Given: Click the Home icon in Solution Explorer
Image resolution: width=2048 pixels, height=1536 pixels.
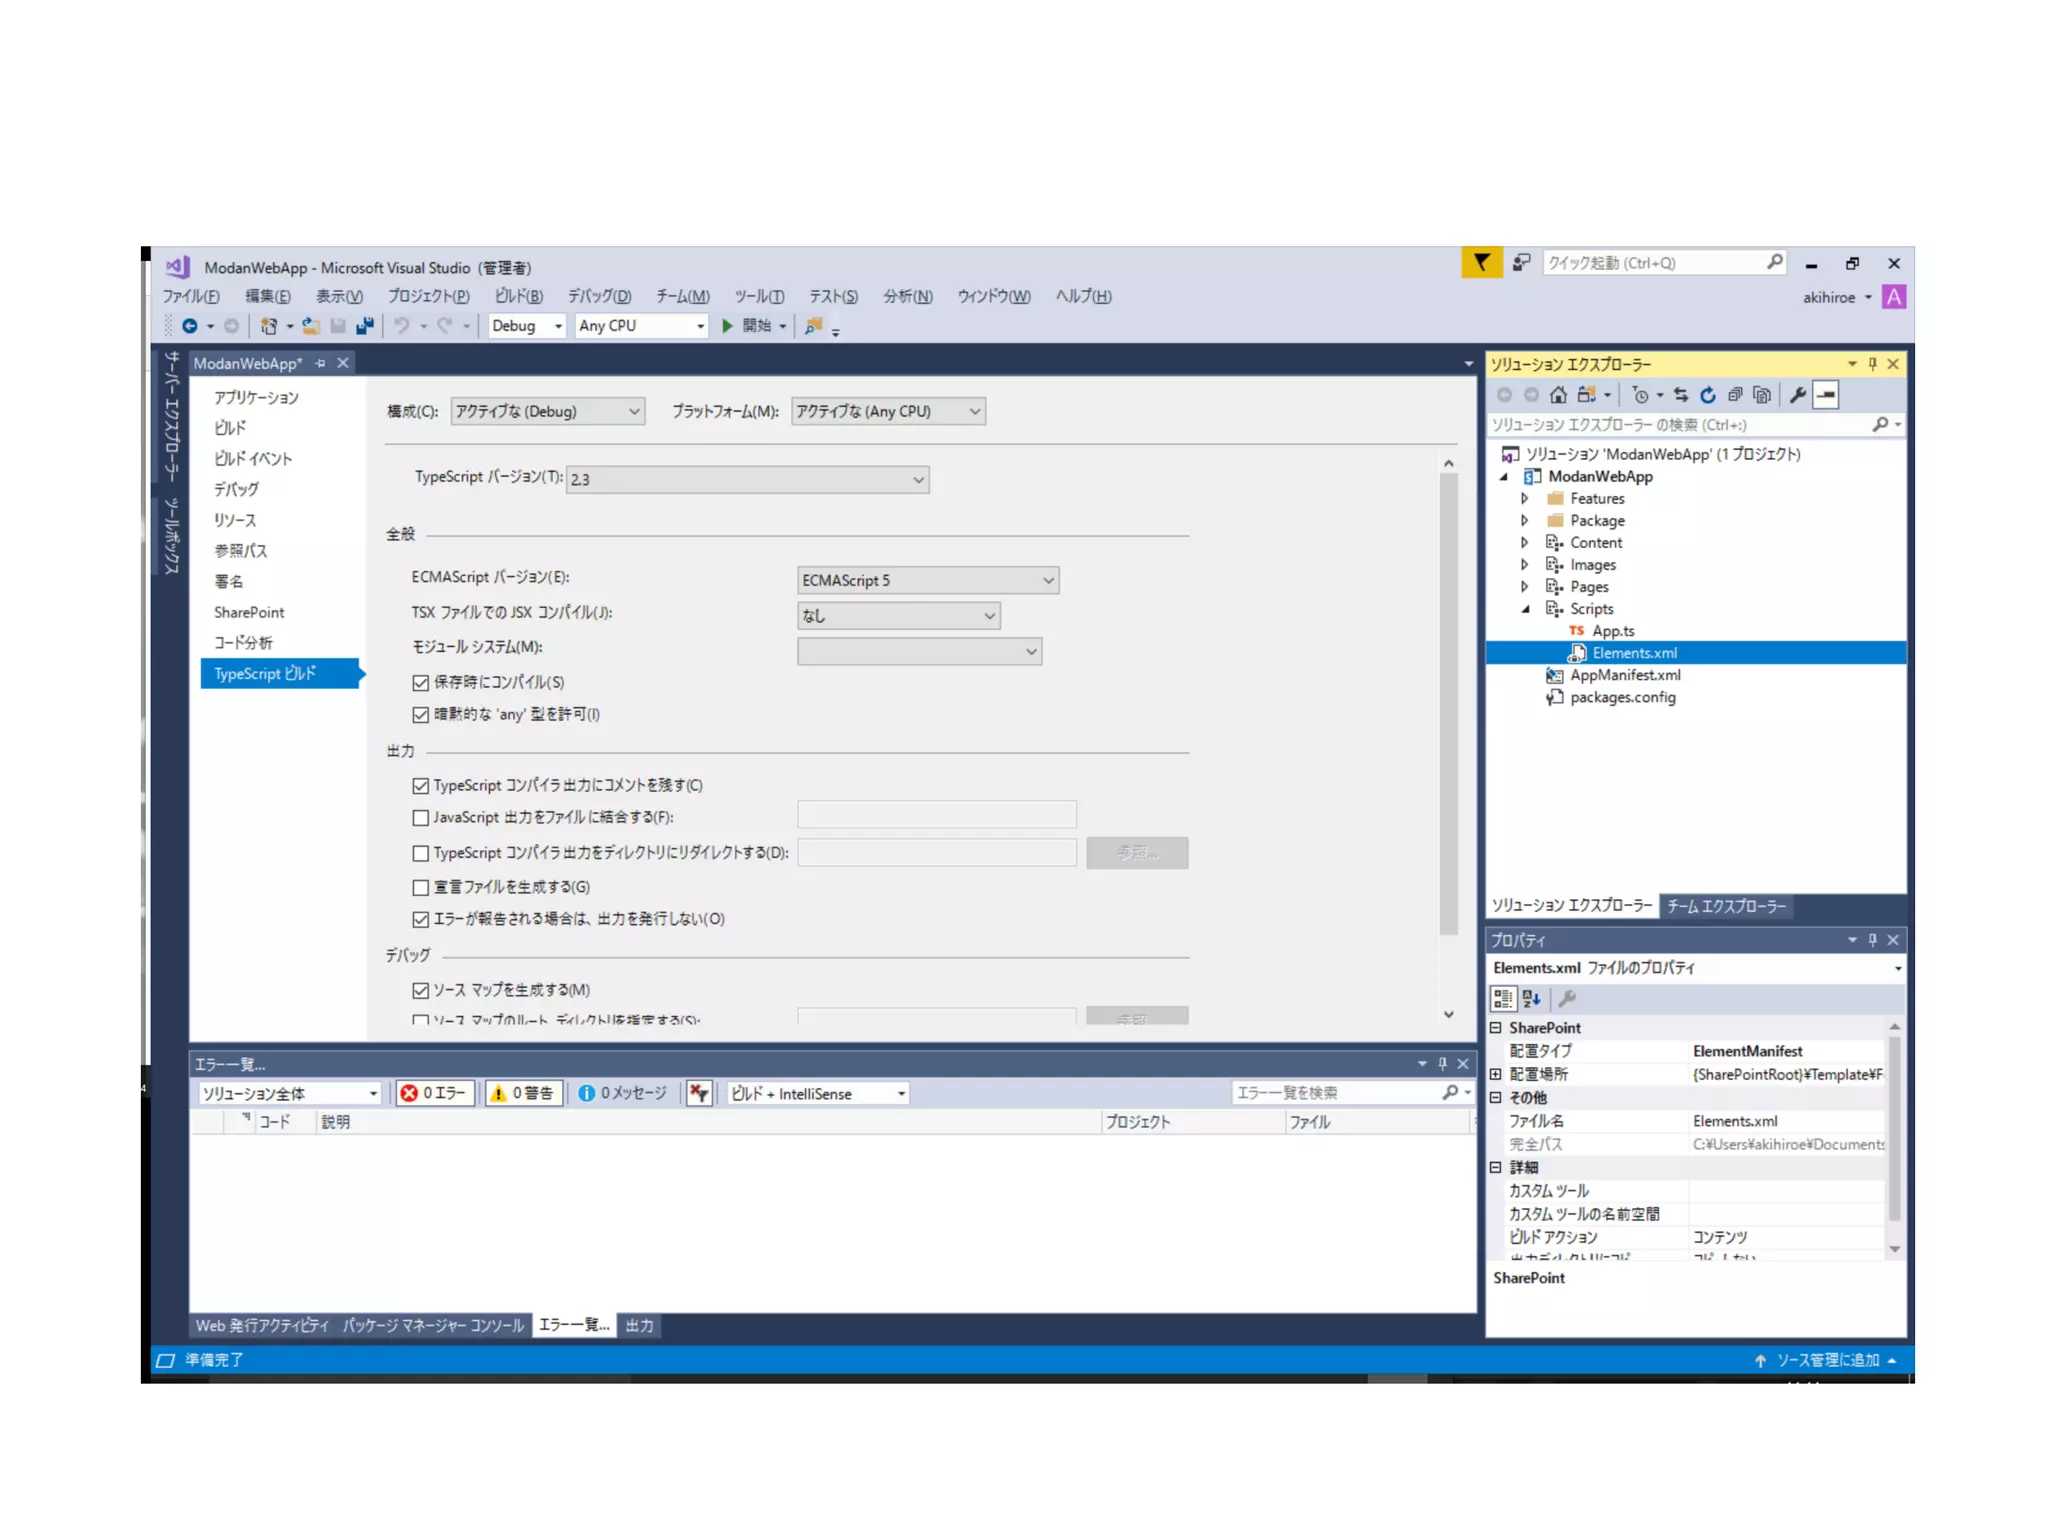Looking at the screenshot, I should pyautogui.click(x=1558, y=395).
